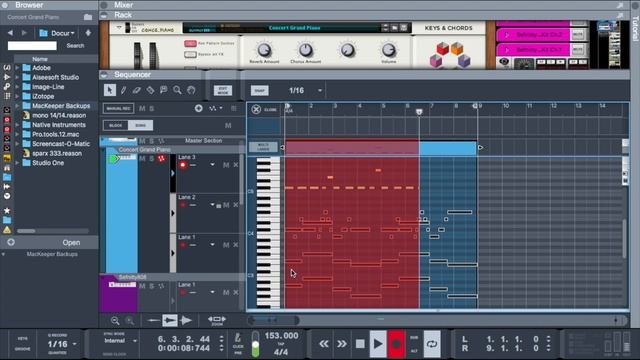The height and width of the screenshot is (360, 640).
Task: Click the Volume knob on piano
Action: (x=389, y=50)
